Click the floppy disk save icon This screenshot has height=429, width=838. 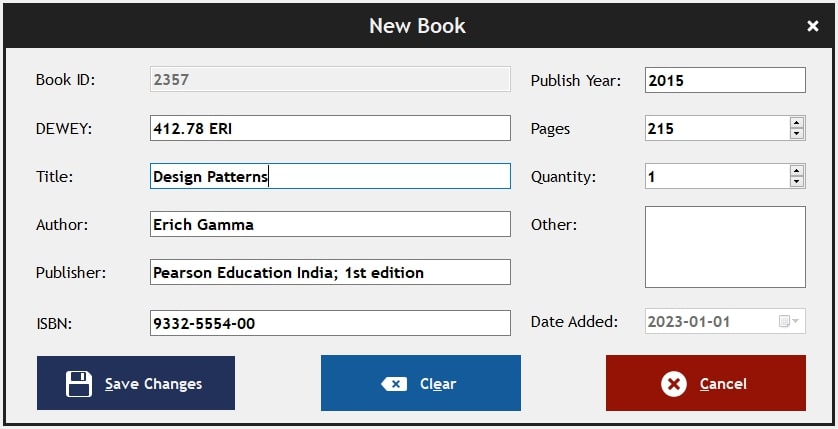79,384
